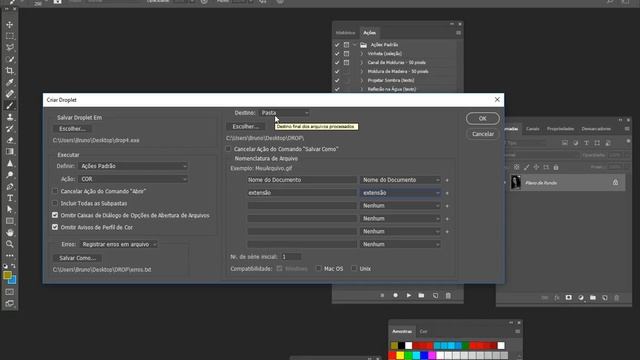The height and width of the screenshot is (360, 640).
Task: Click the Plano de Fundo layer thumbnail
Action: 516,182
